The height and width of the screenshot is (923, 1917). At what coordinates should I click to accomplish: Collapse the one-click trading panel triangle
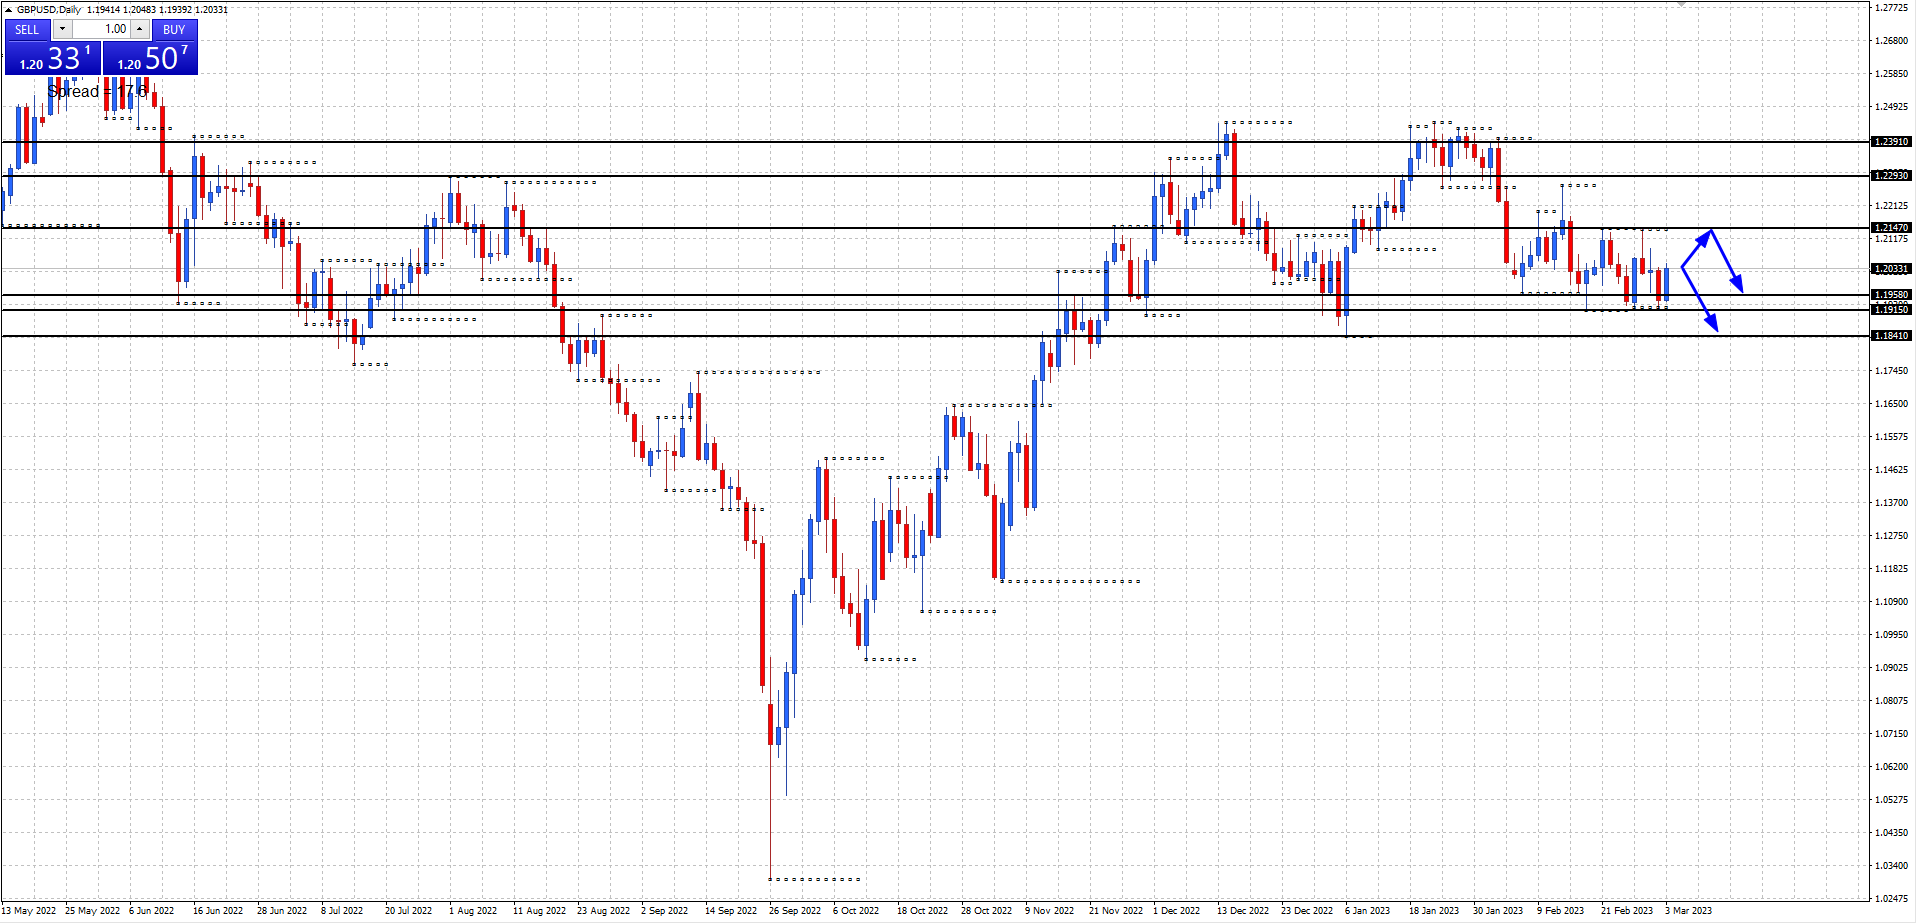coord(8,10)
